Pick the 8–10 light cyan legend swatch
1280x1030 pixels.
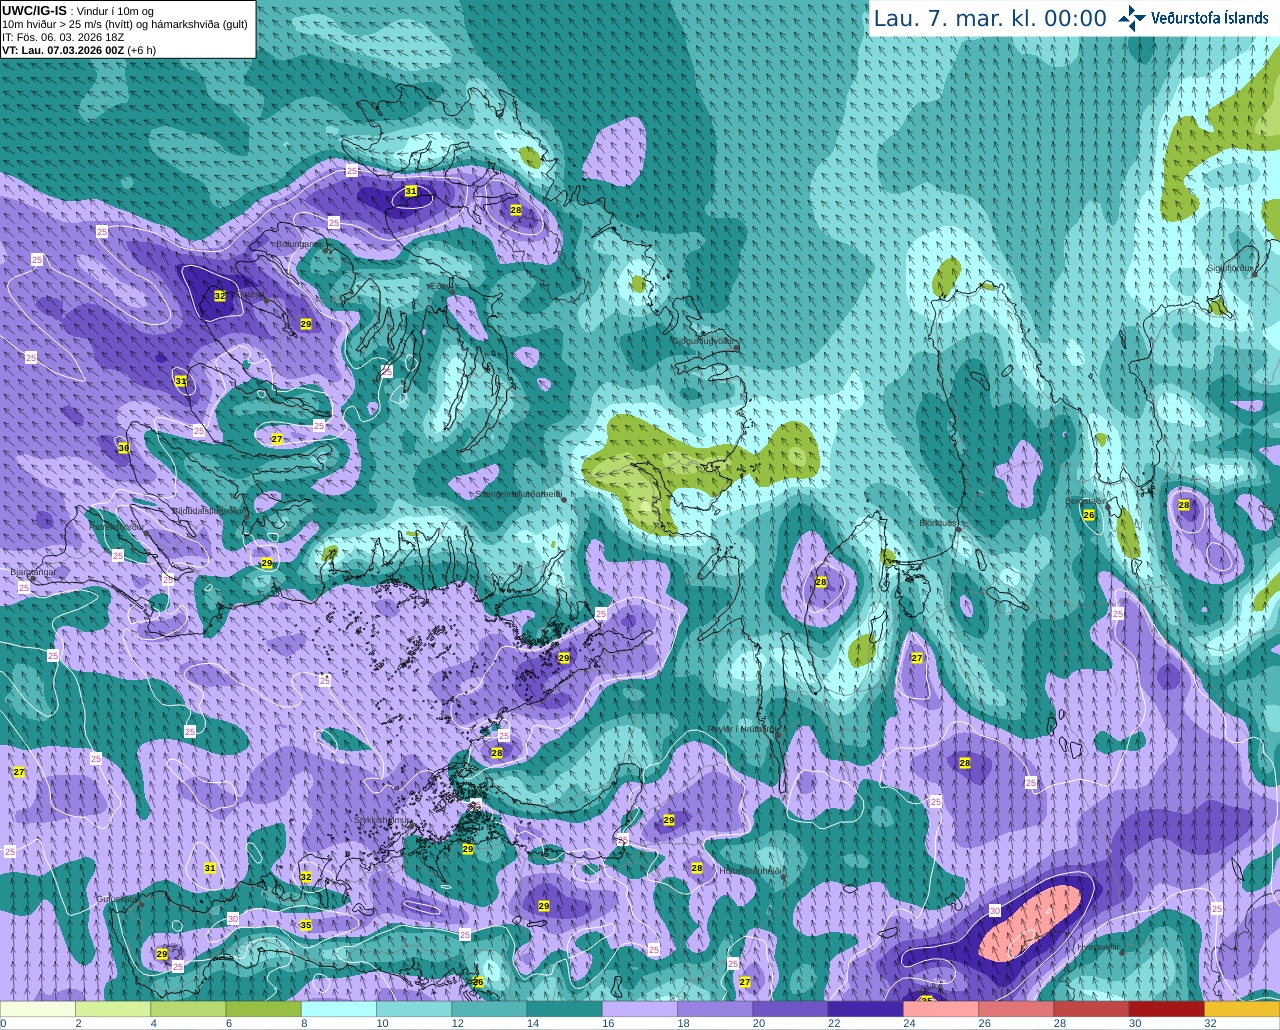tap(339, 1009)
